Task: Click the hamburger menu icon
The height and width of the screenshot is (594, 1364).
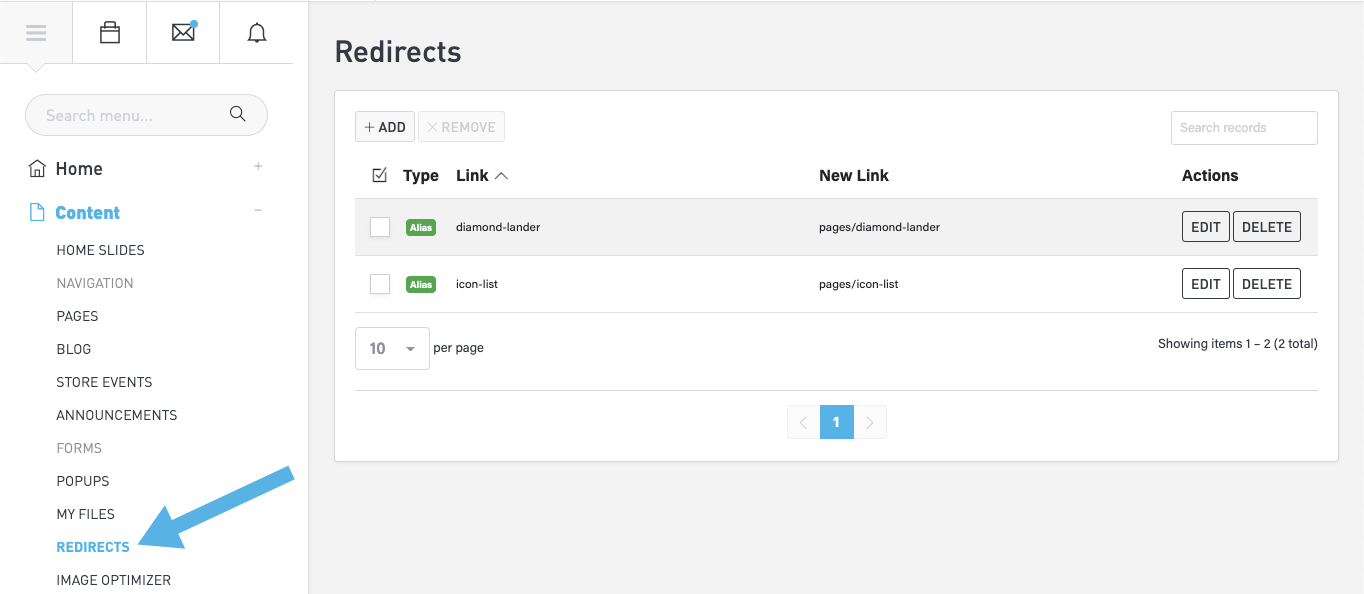Action: coord(36,33)
